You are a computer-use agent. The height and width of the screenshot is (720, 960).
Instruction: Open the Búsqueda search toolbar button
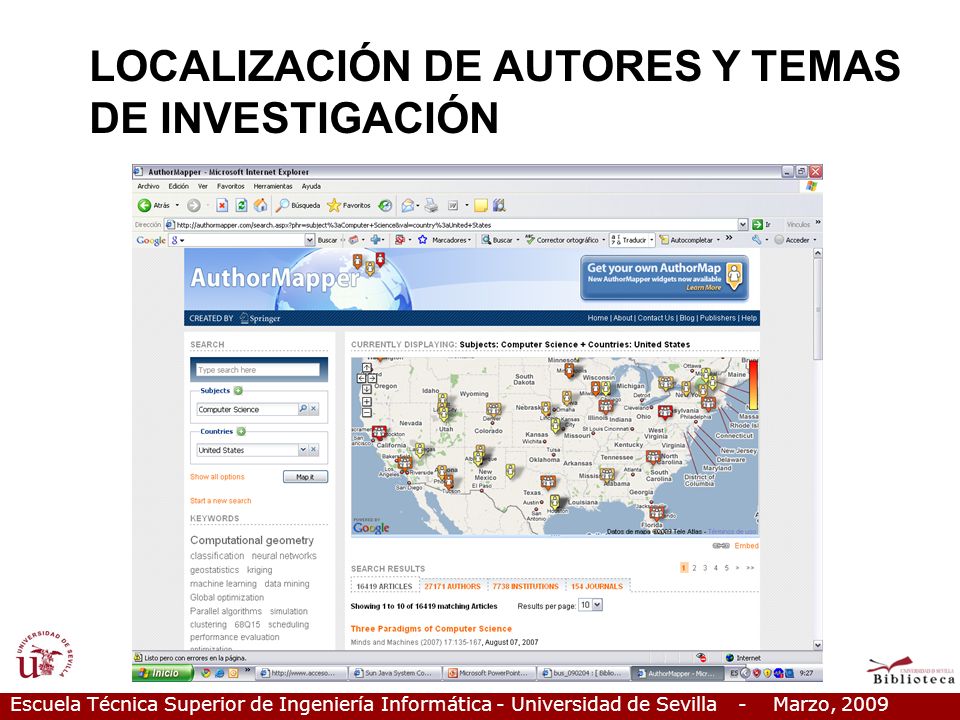point(298,206)
